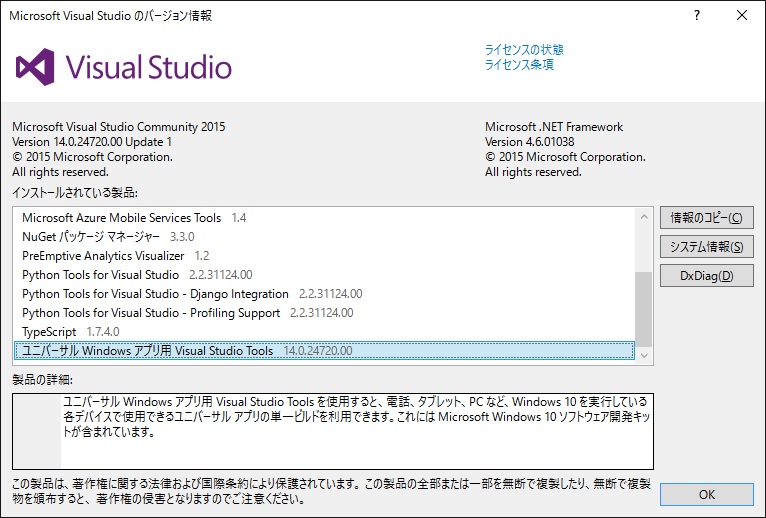The height and width of the screenshot is (518, 766).
Task: Launch DxDiag(D) button
Action: point(706,276)
